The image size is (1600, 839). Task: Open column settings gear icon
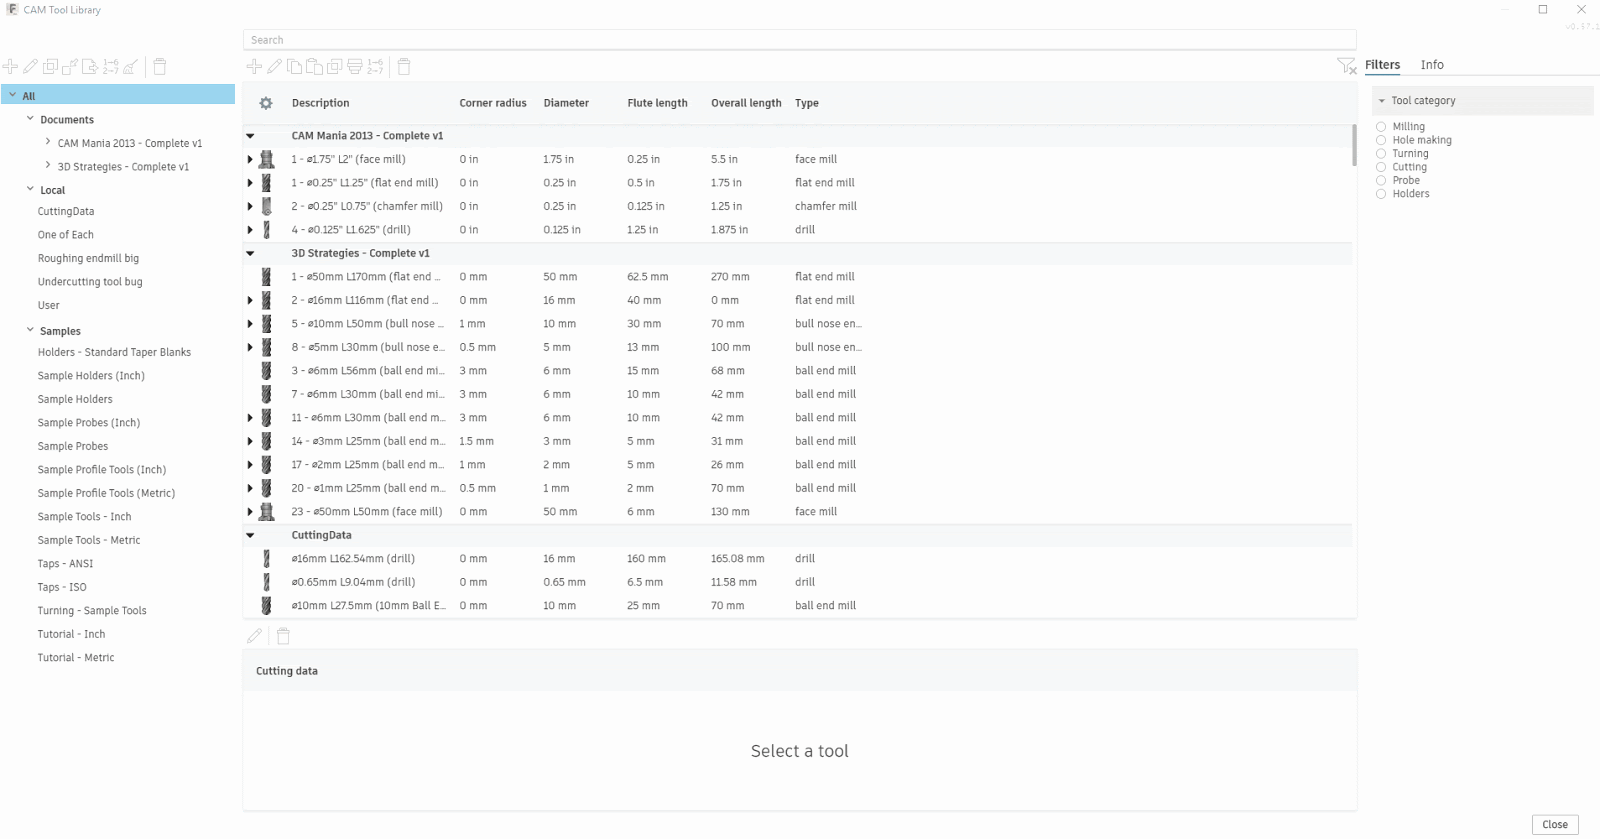(x=266, y=103)
